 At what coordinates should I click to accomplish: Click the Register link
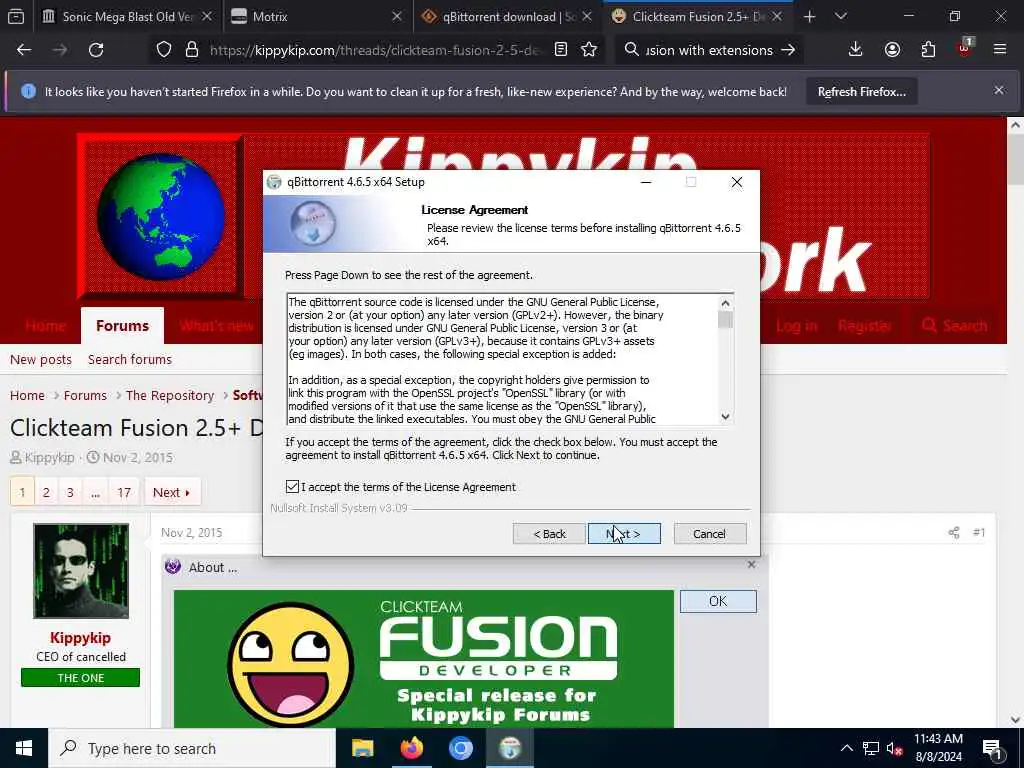[865, 325]
